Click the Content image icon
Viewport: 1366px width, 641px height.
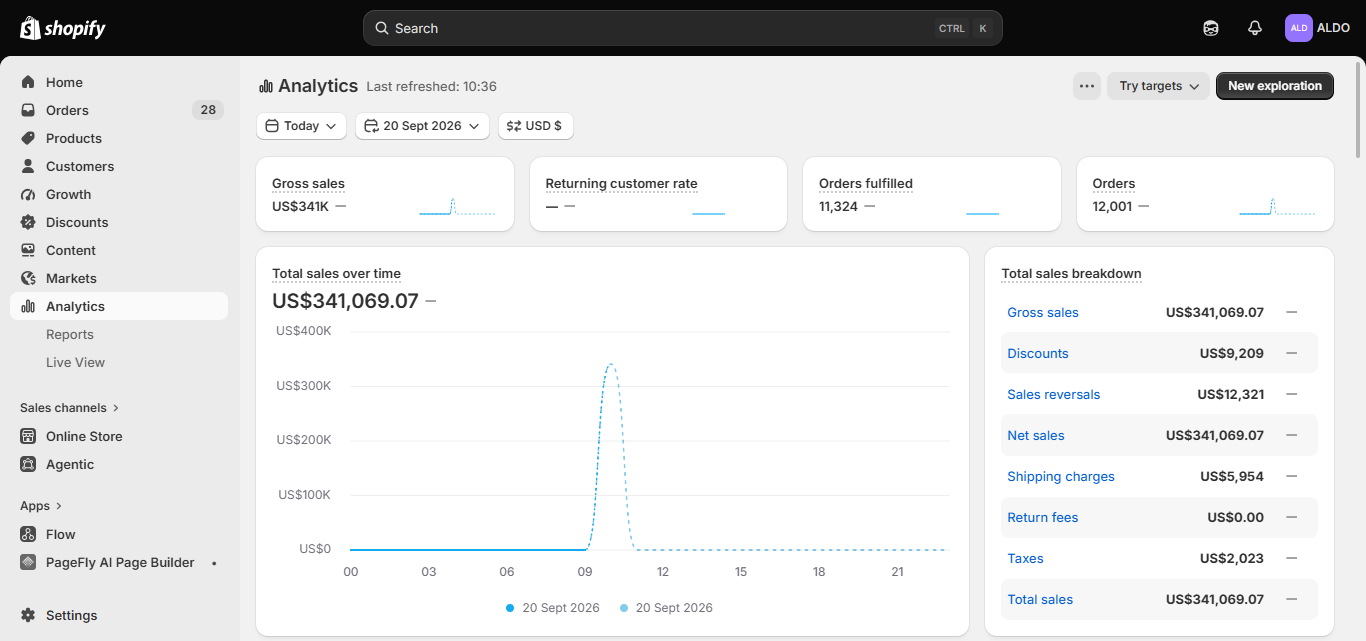(x=28, y=250)
